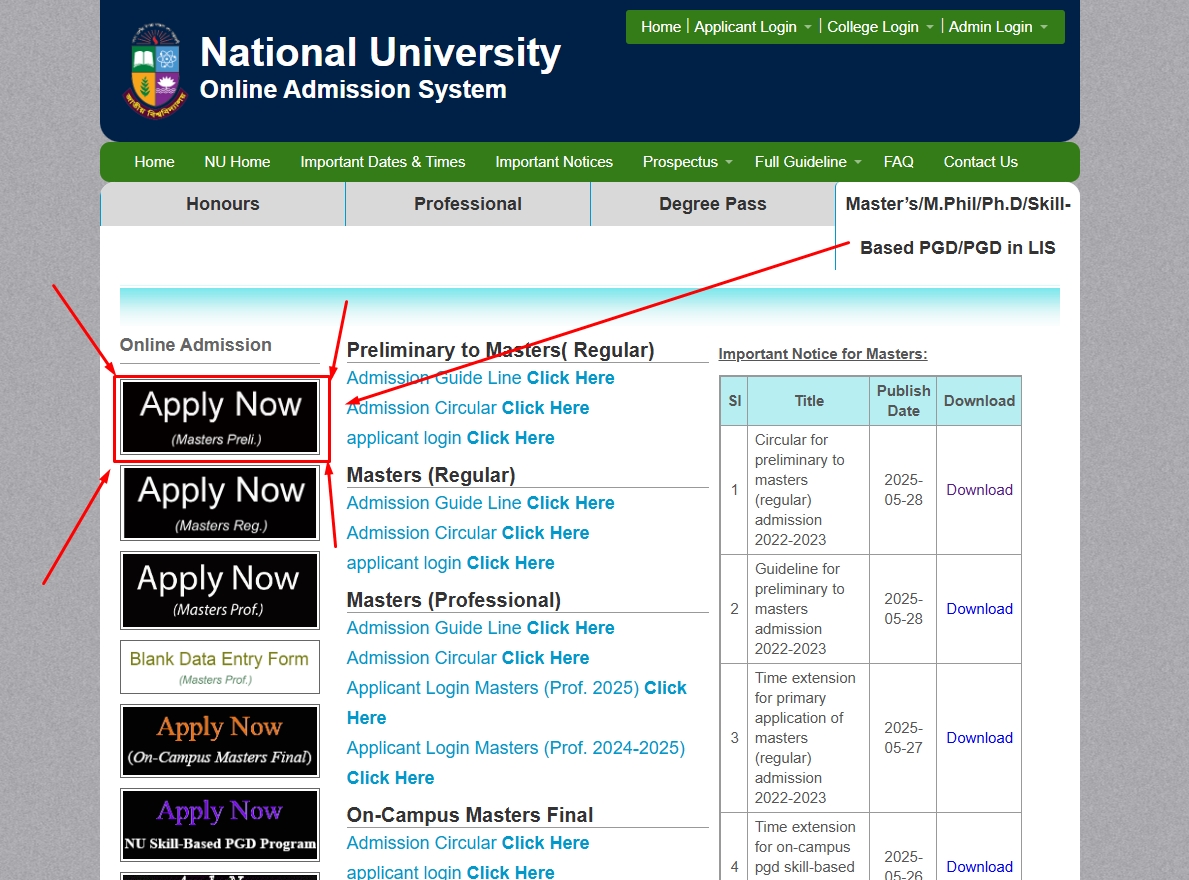Image resolution: width=1189 pixels, height=880 pixels.
Task: Click the Masters (Professional) section heading
Action: point(453,600)
